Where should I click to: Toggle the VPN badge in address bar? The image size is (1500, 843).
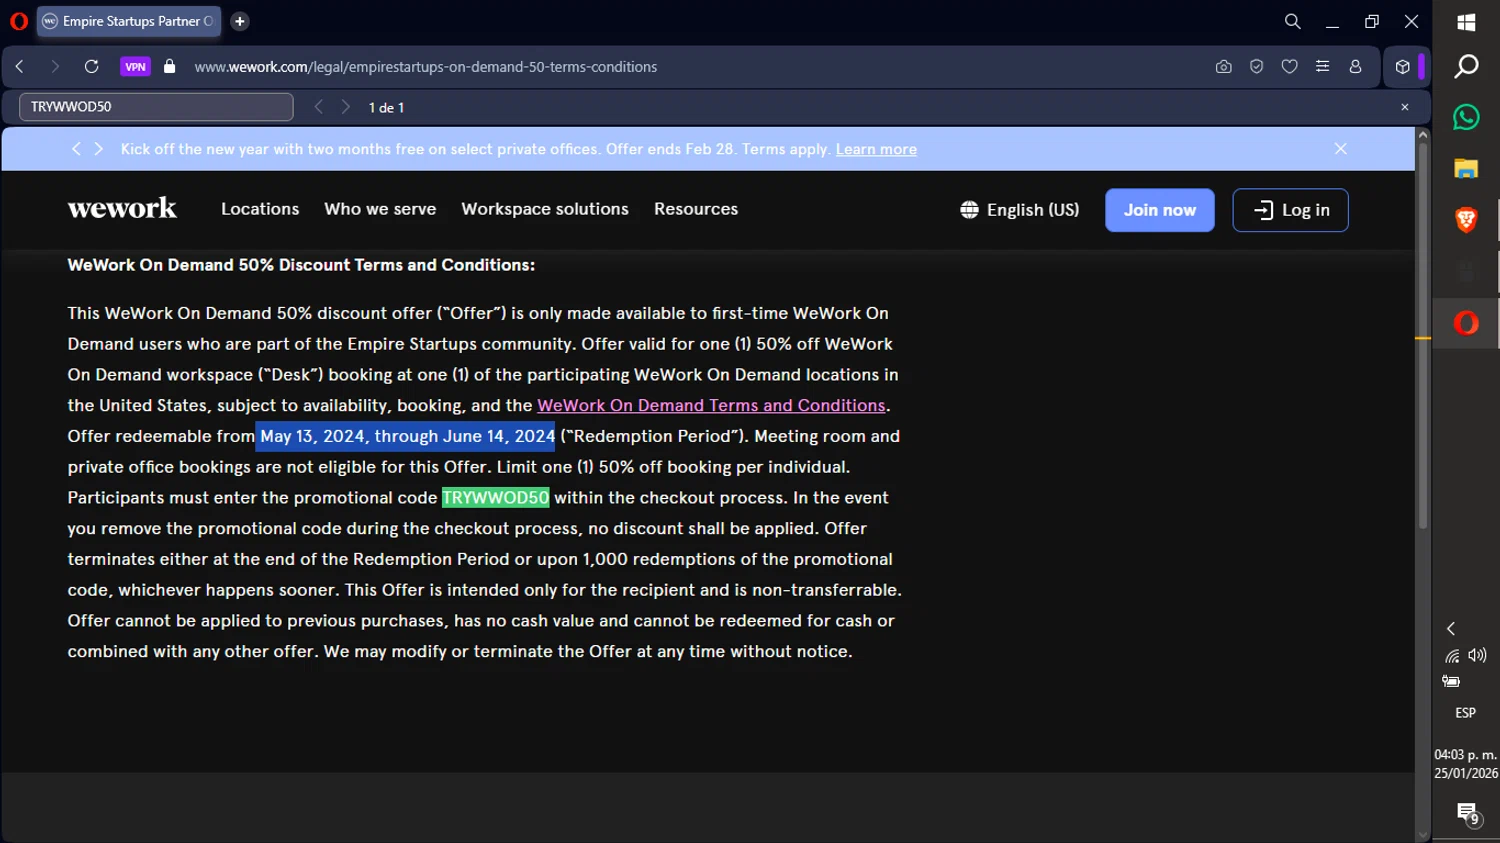click(136, 67)
